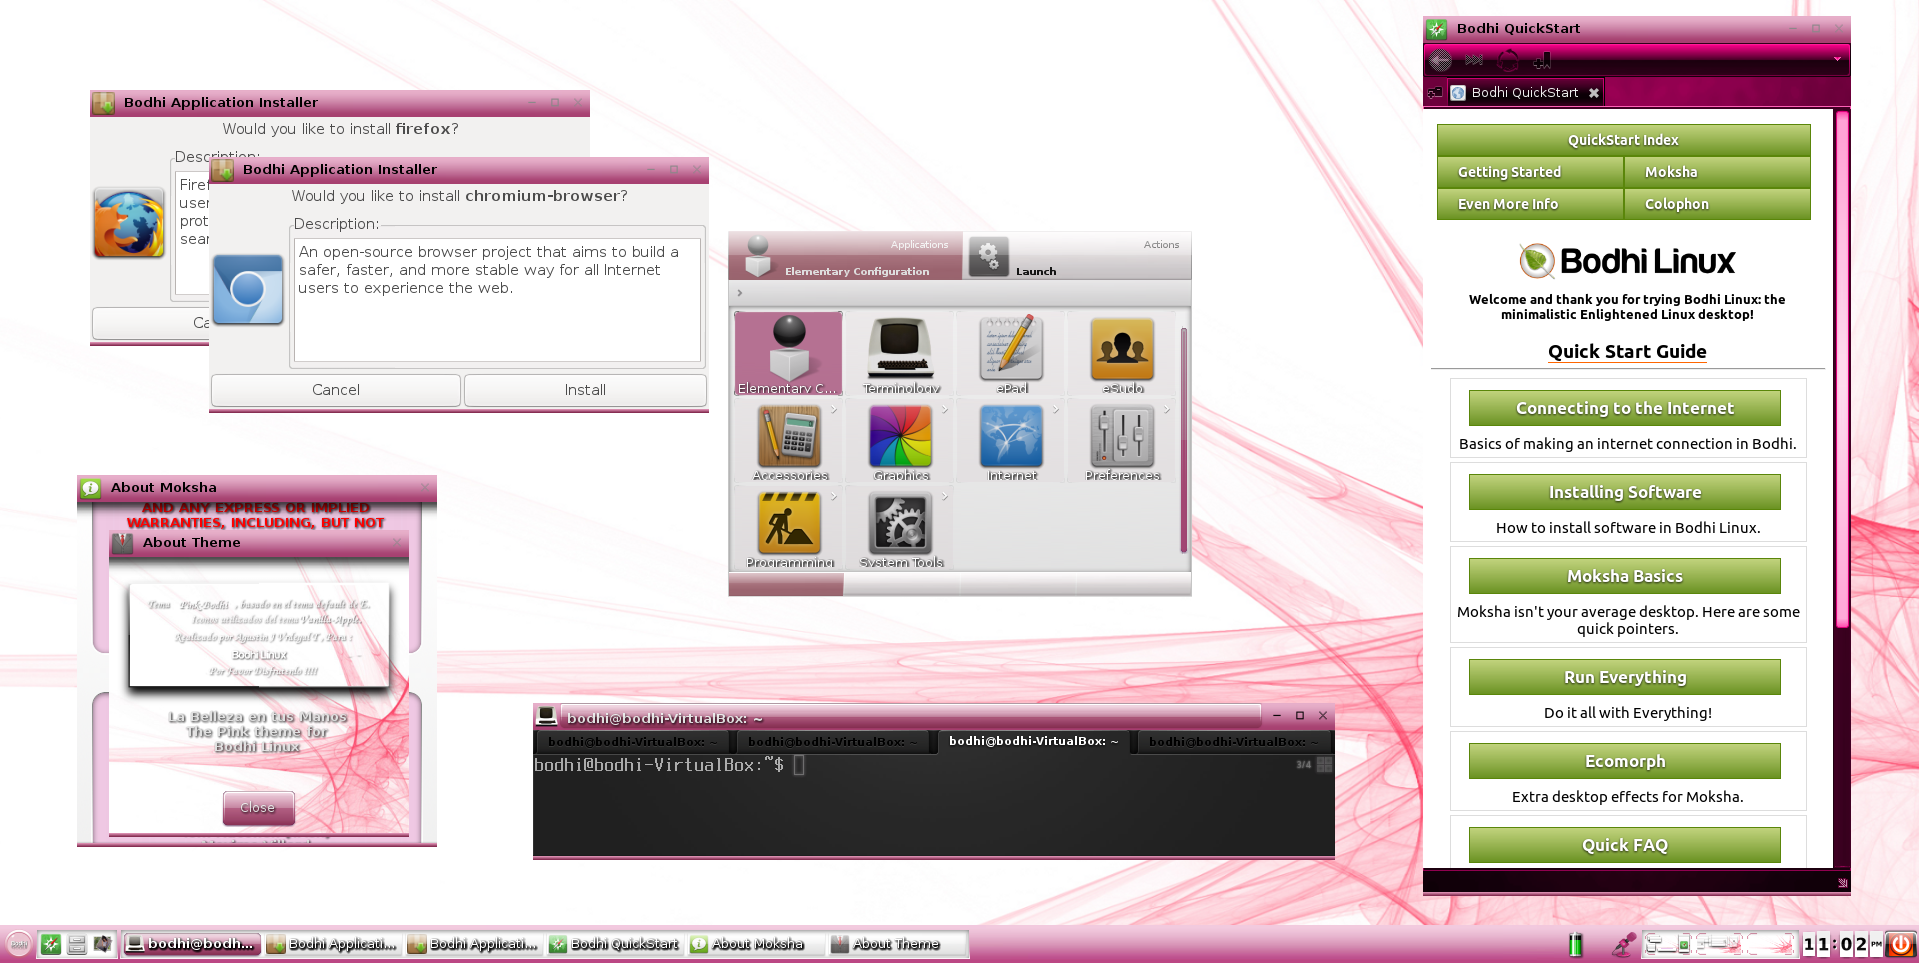Open the battery indicator in the panel
1919x963 pixels.
point(1576,944)
